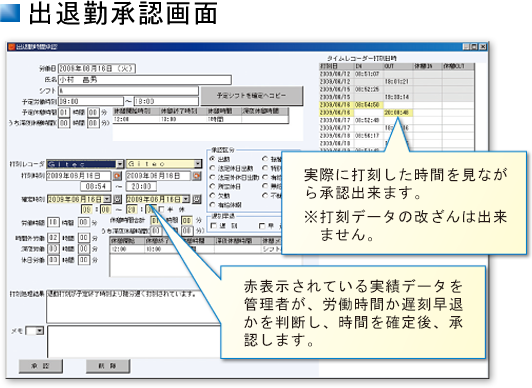Click the 予定労働時刻 end field 18:00
Image resolution: width=532 pixels, height=388 pixels.
pyautogui.click(x=166, y=101)
